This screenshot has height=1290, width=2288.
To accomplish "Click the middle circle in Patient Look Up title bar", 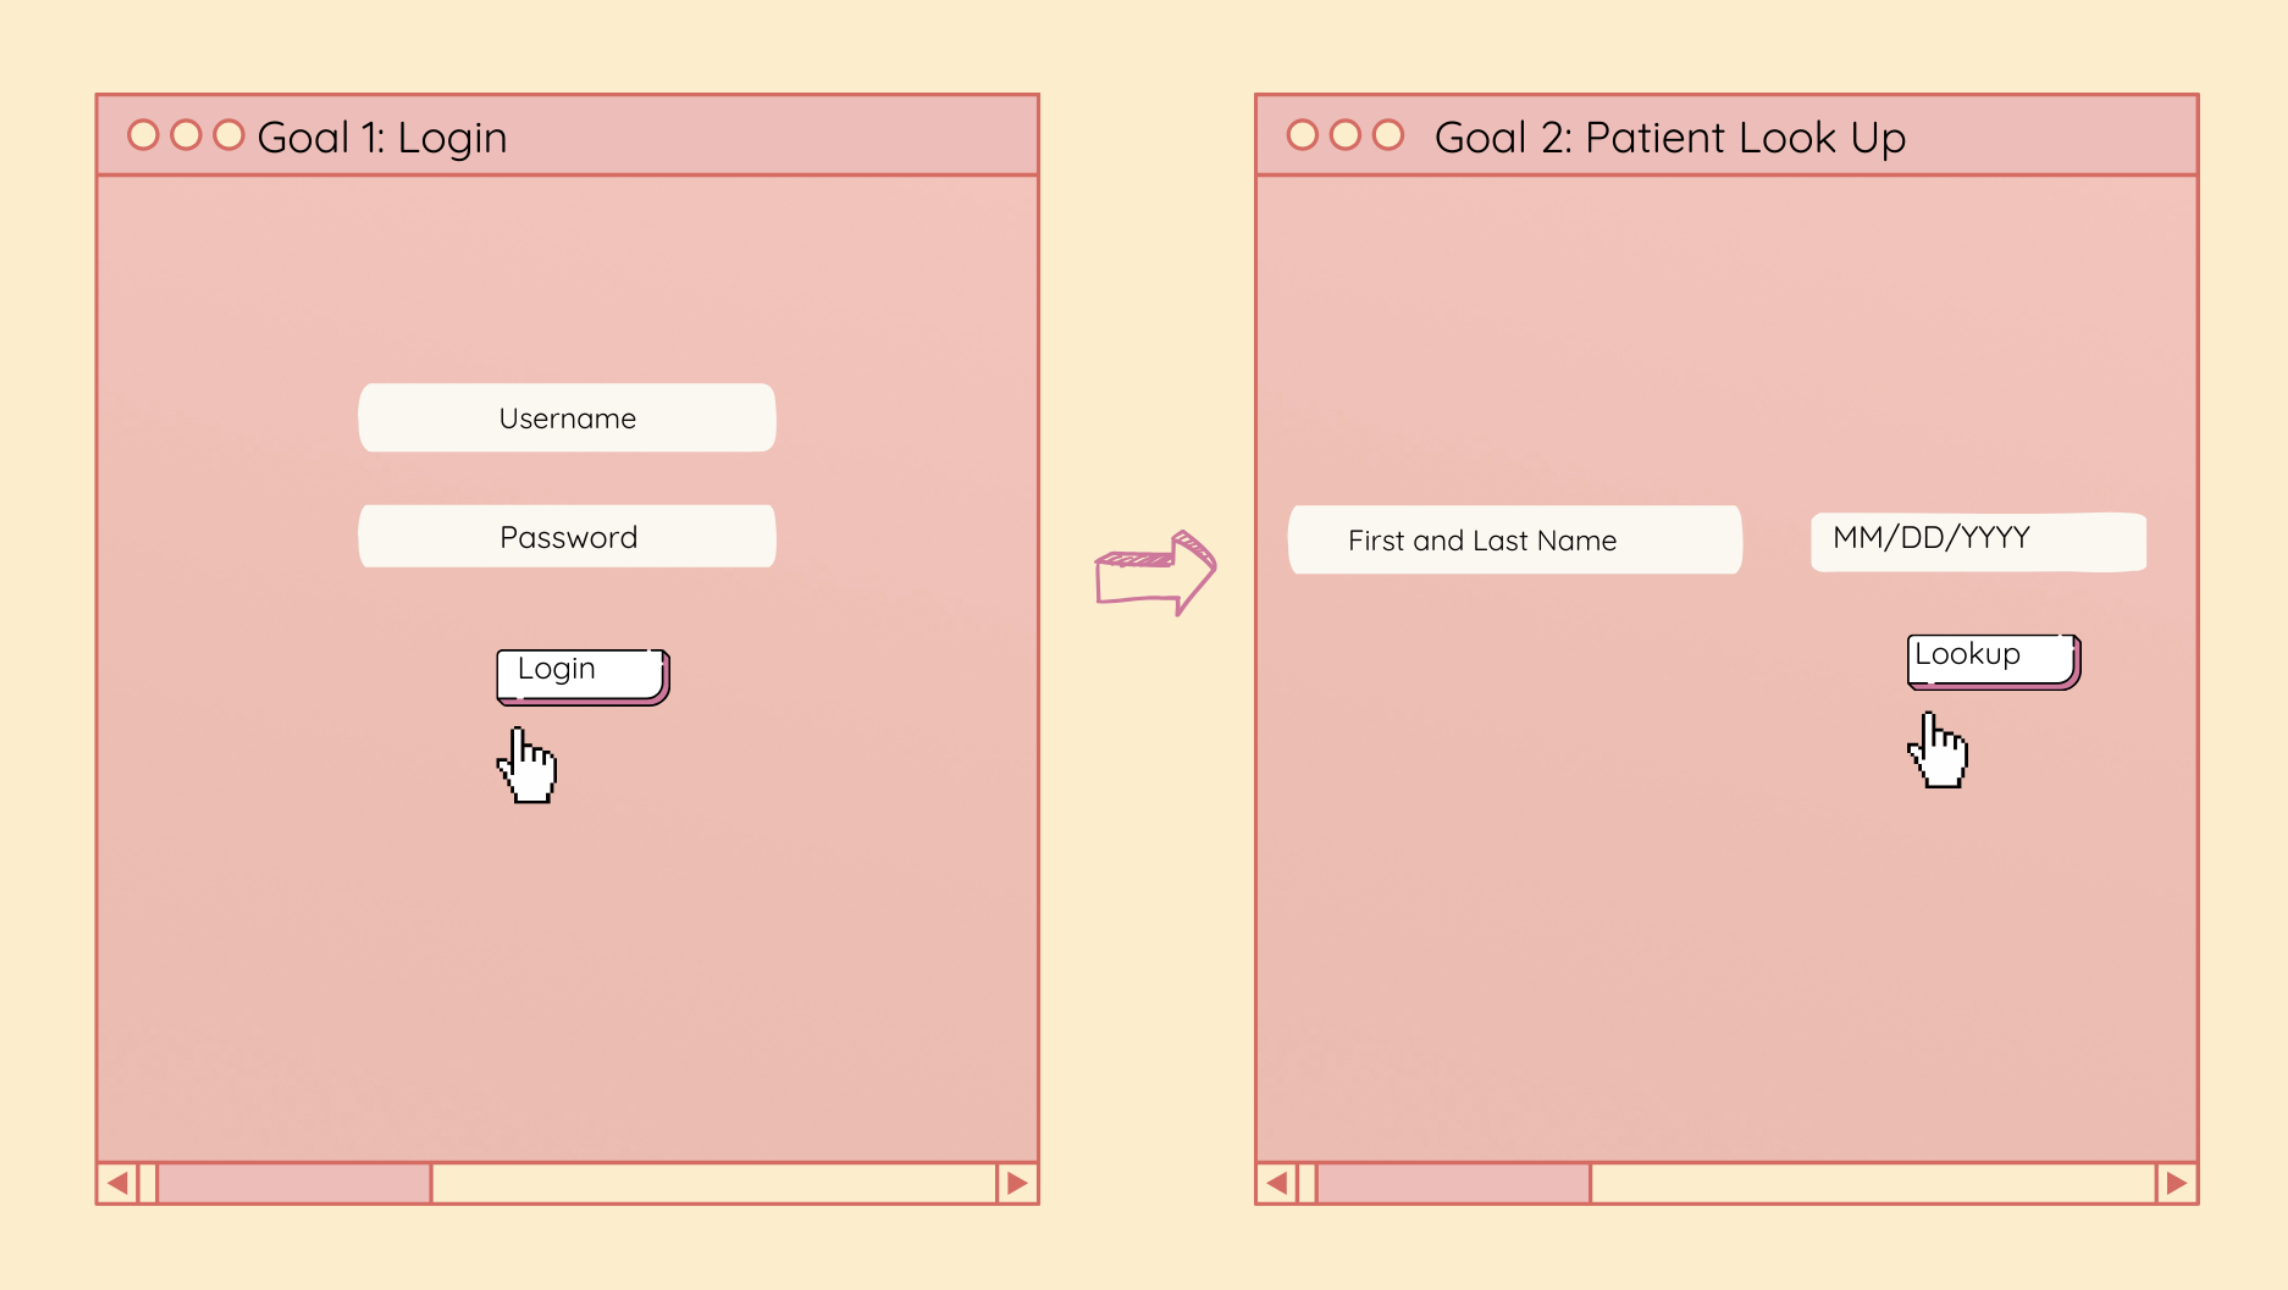I will pyautogui.click(x=1345, y=135).
